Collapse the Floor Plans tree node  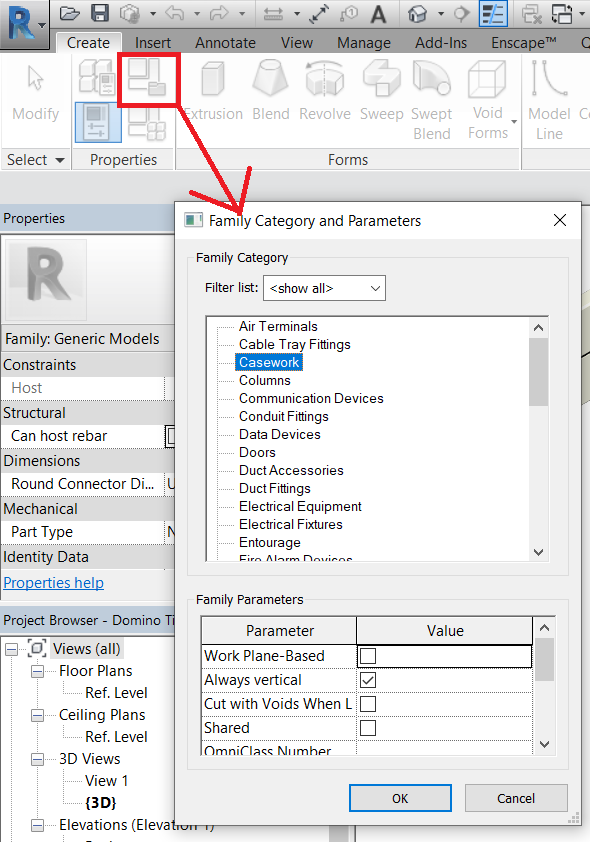pyautogui.click(x=37, y=671)
